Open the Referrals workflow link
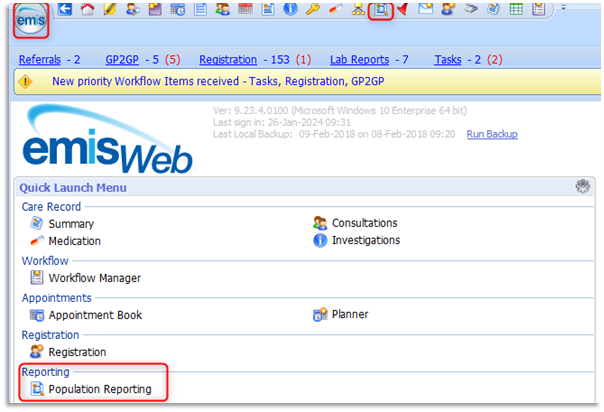Image resolution: width=604 pixels, height=412 pixels. pos(40,60)
